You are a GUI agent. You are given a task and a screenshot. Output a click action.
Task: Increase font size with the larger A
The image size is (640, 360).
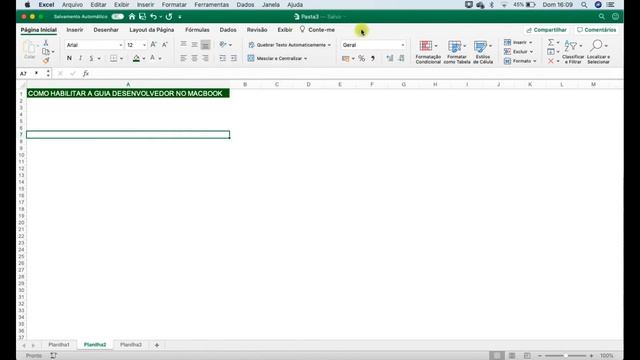pos(153,45)
